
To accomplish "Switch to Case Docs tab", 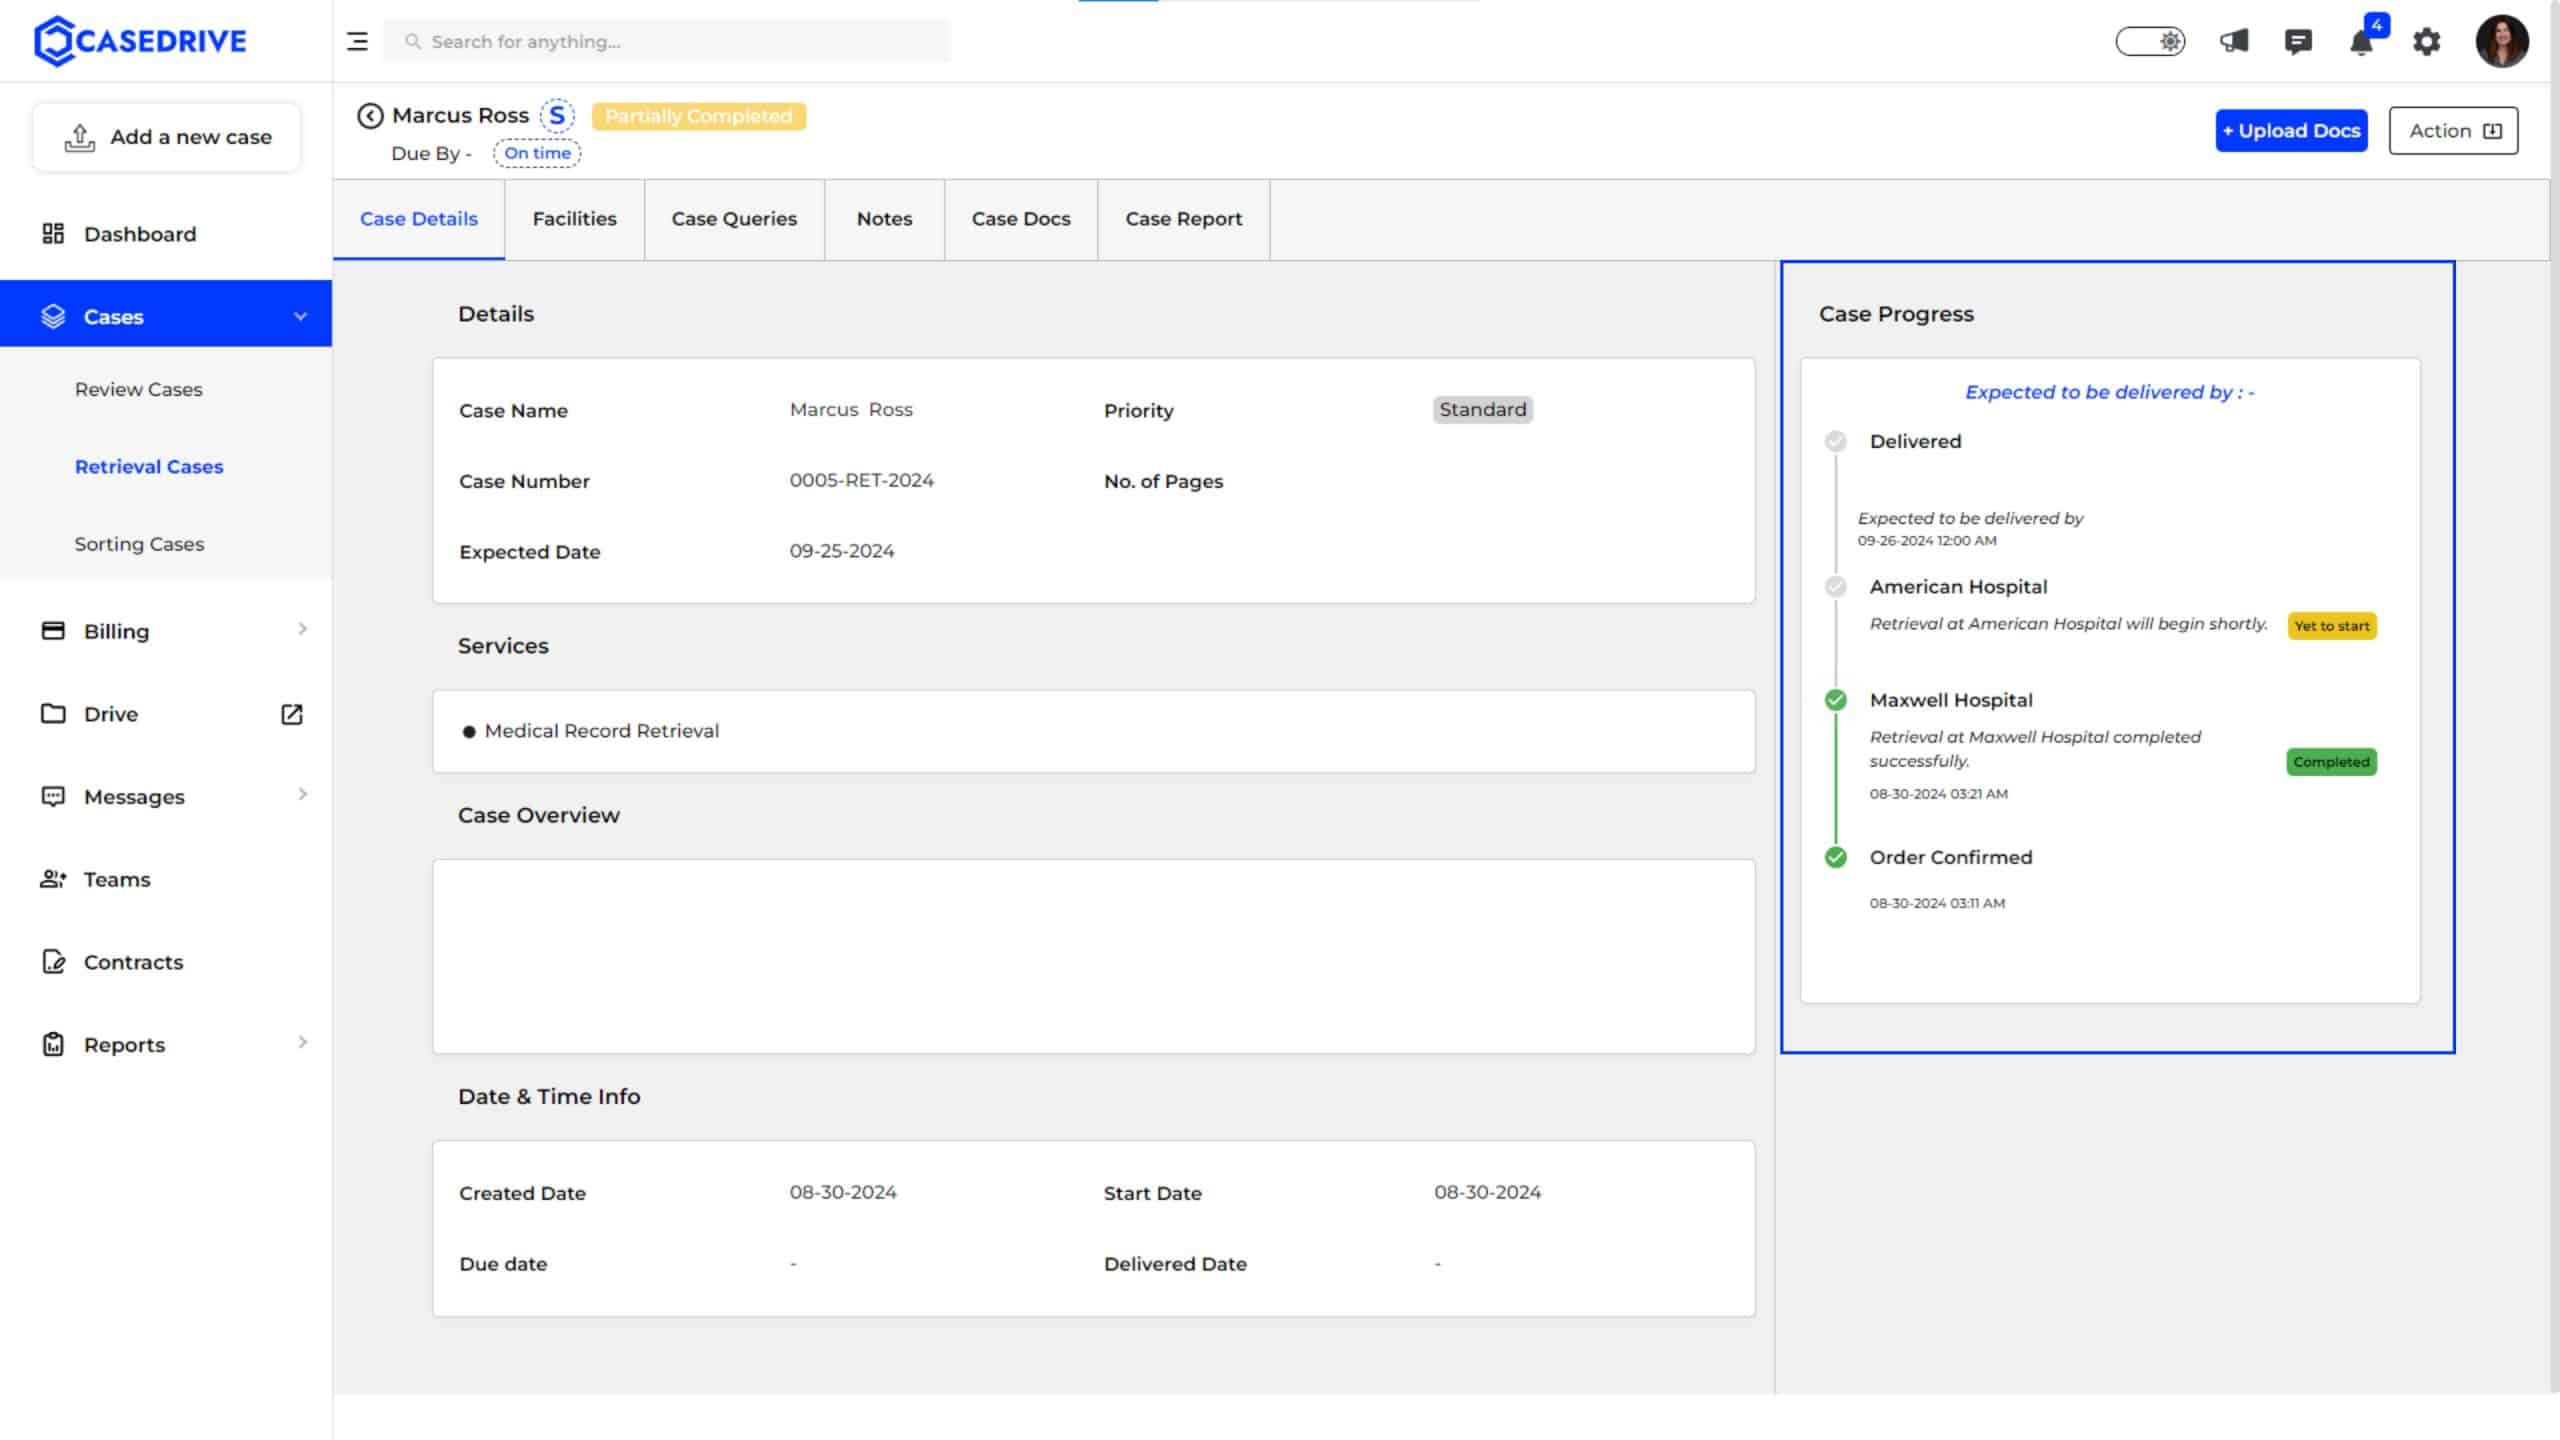I will pos(1021,219).
